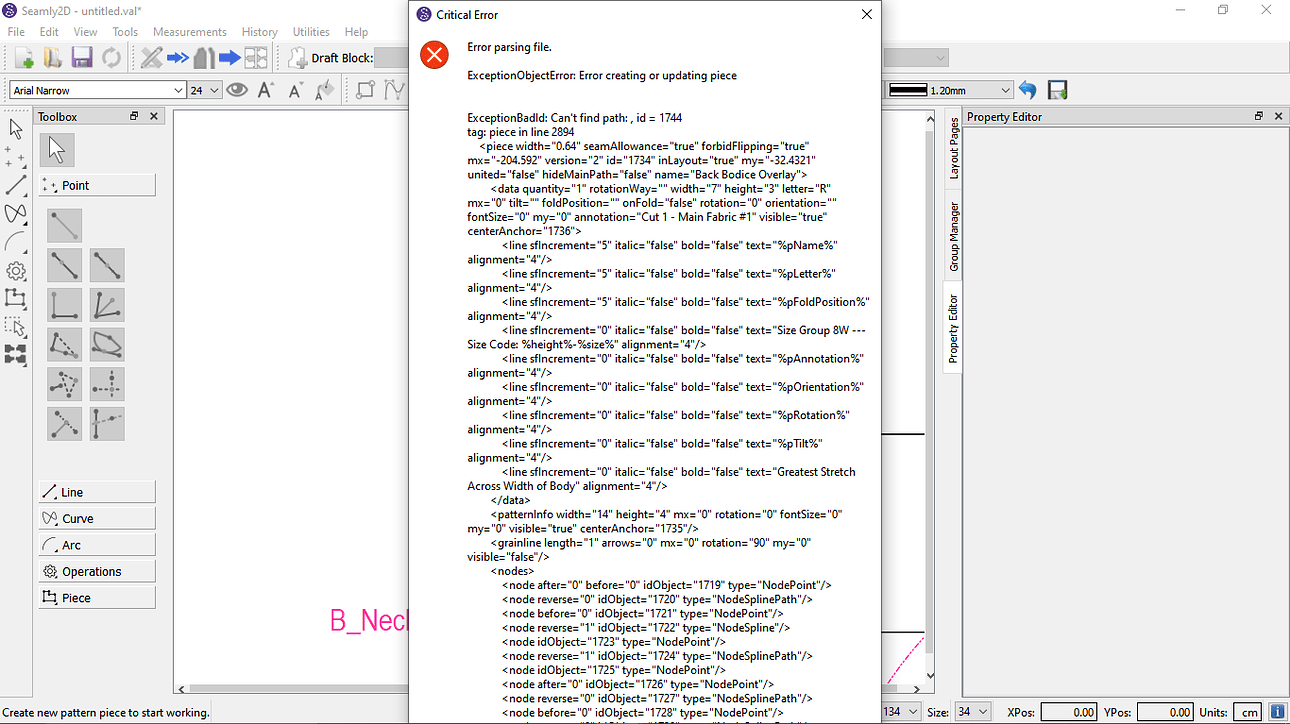Open the status bar info icon
Screen dimensions: 1290x724
[1277, 711]
